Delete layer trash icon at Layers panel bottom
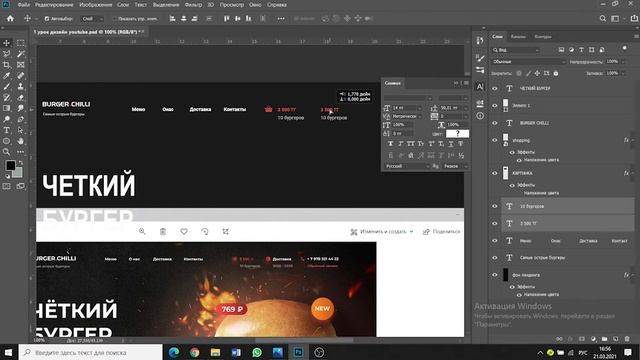The image size is (640, 360). pyautogui.click(x=627, y=339)
